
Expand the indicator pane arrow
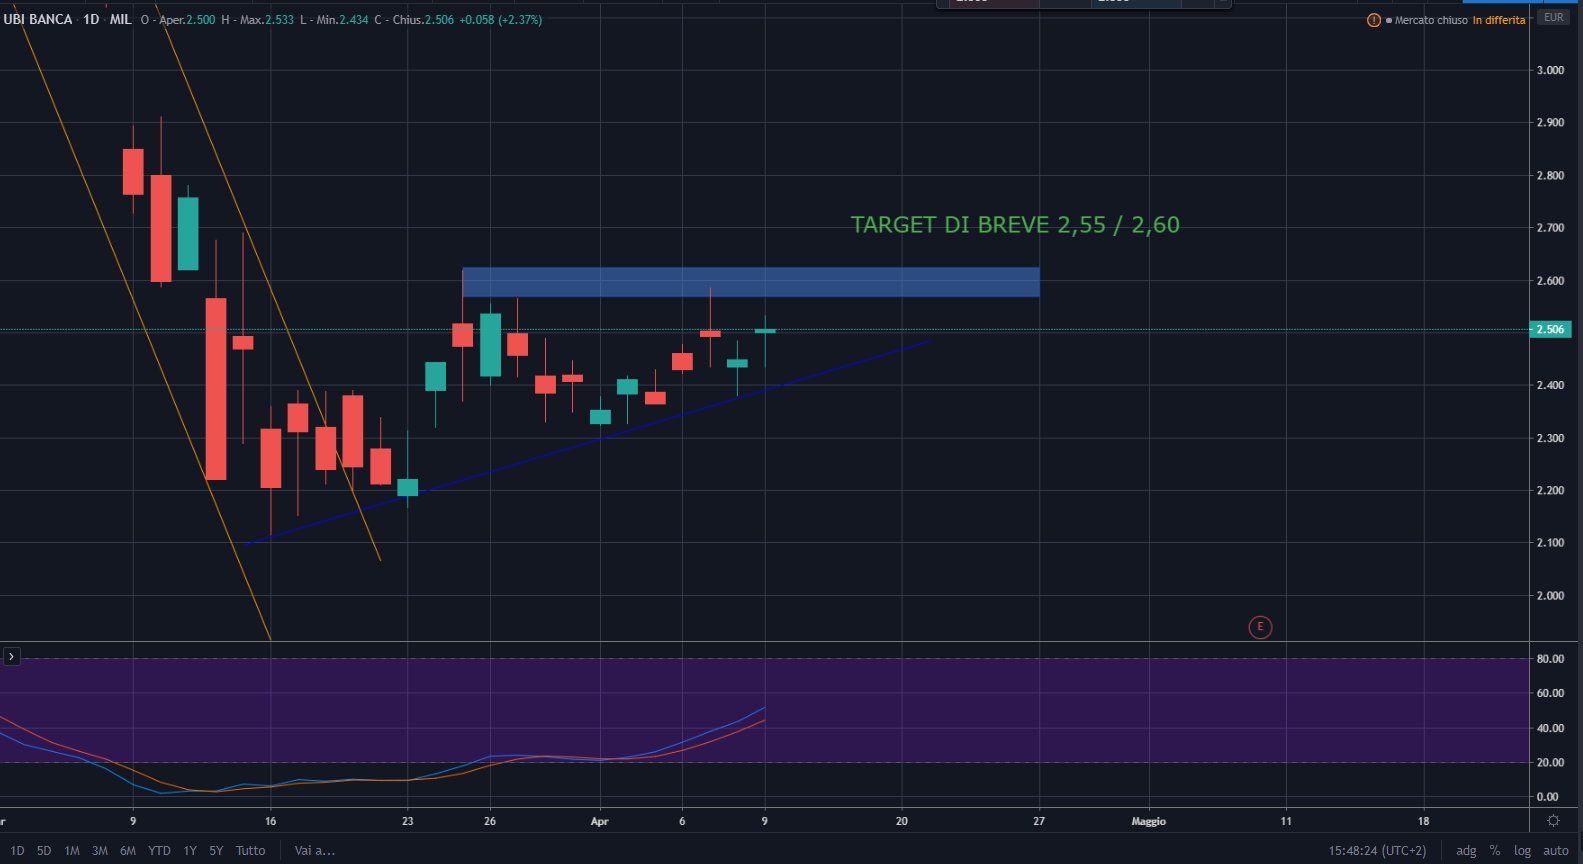[x=11, y=657]
